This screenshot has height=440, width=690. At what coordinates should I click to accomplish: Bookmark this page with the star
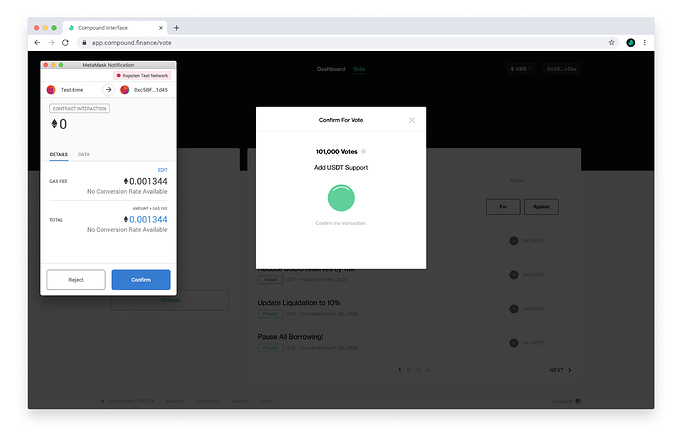point(611,43)
